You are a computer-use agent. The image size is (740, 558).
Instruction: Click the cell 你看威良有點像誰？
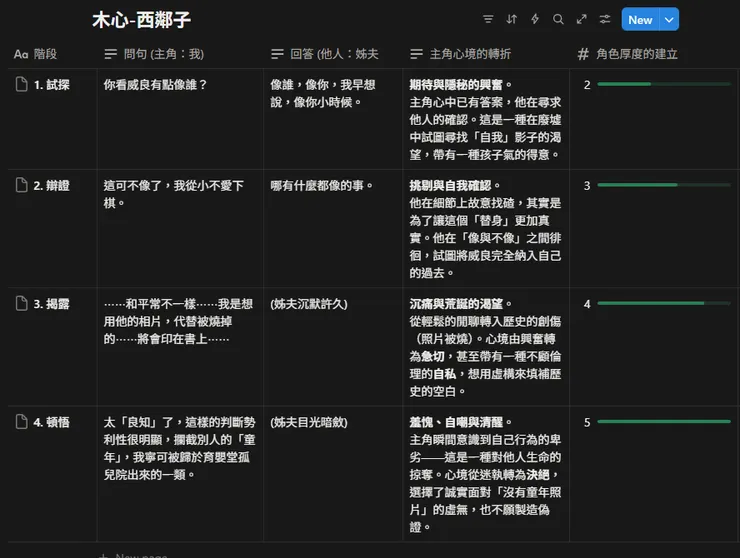click(180, 119)
